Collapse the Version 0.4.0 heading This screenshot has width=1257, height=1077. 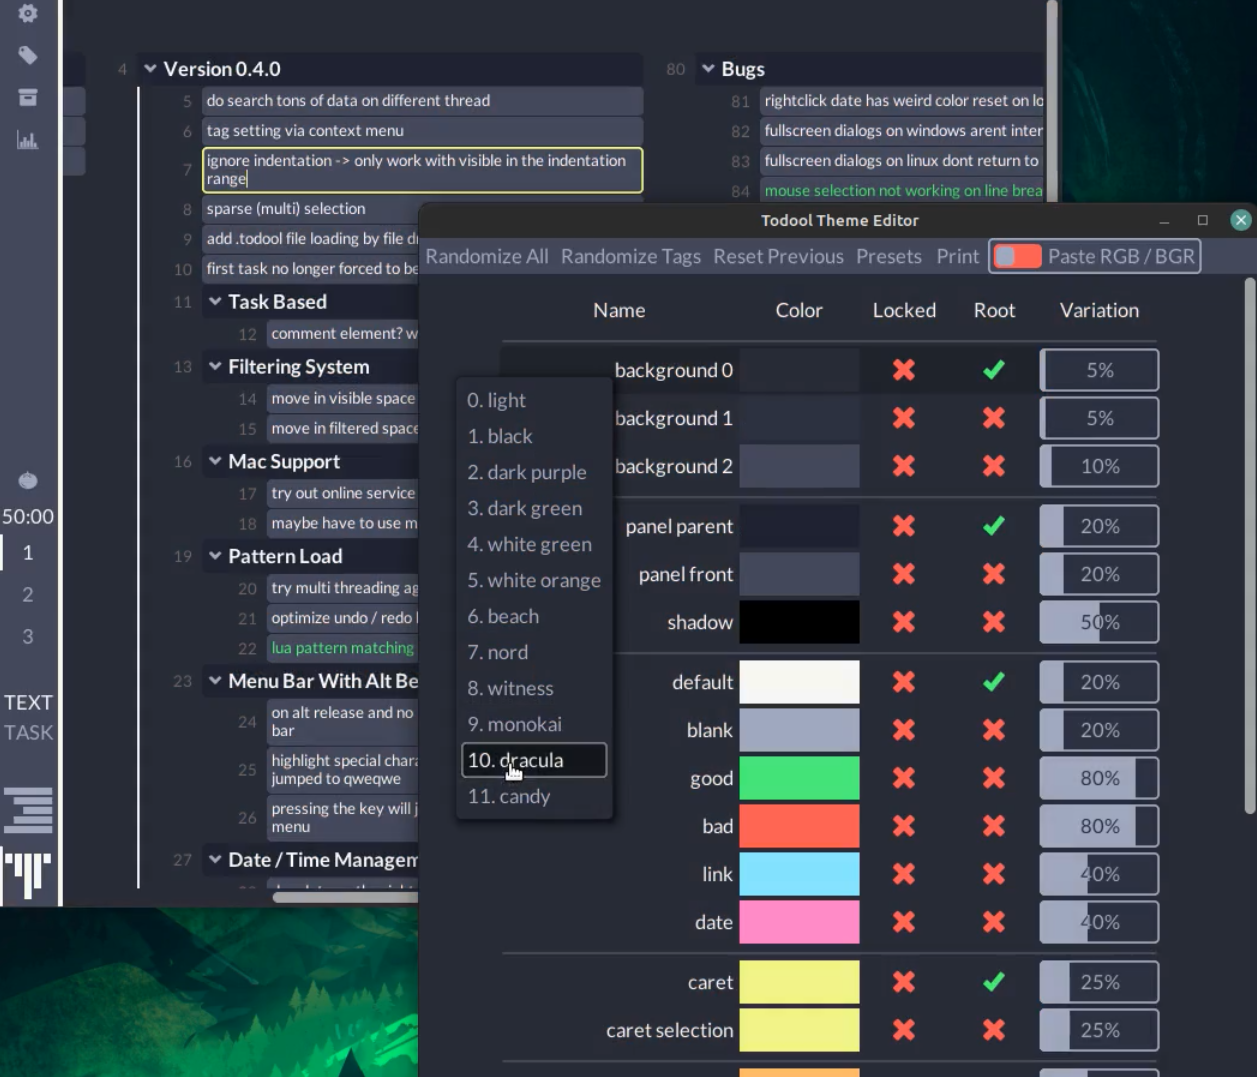(x=150, y=69)
